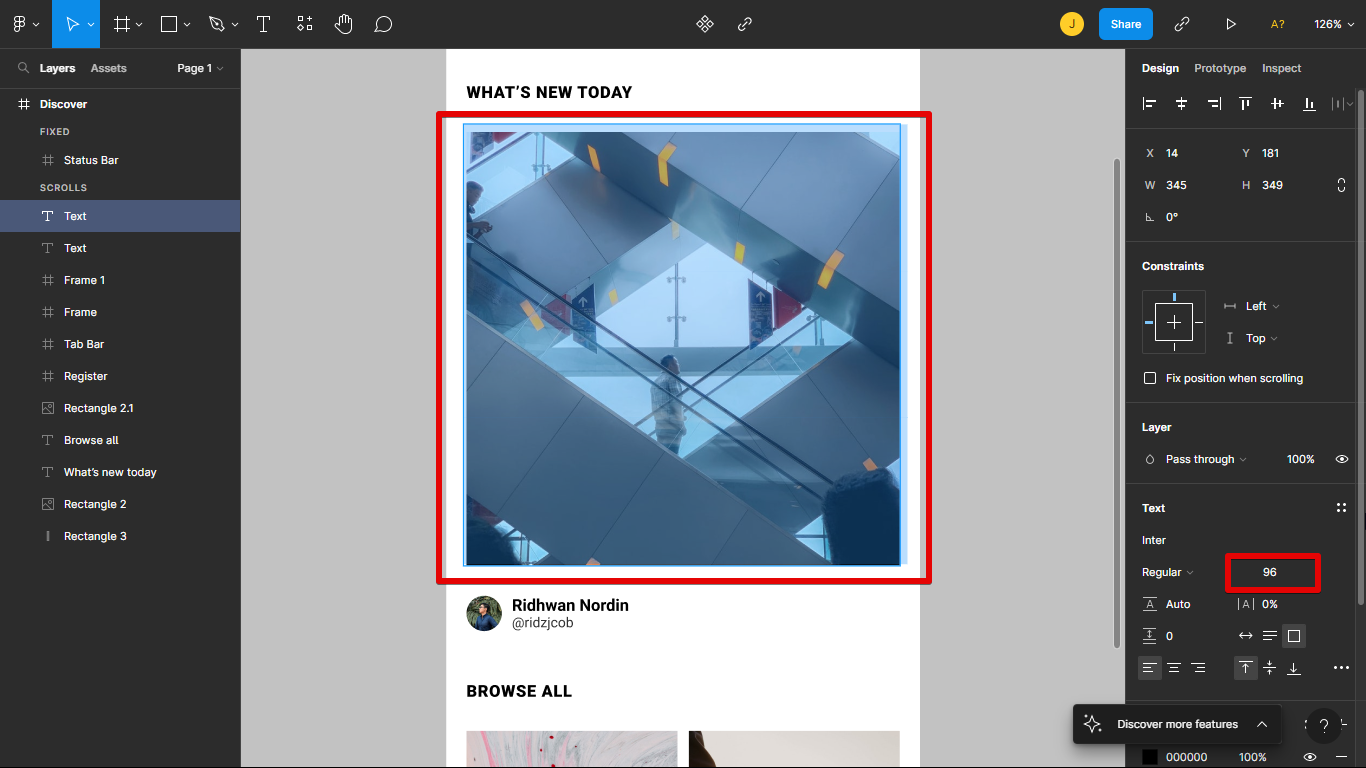Toggle constrain proportions lock
This screenshot has height=768, width=1366.
[1342, 185]
